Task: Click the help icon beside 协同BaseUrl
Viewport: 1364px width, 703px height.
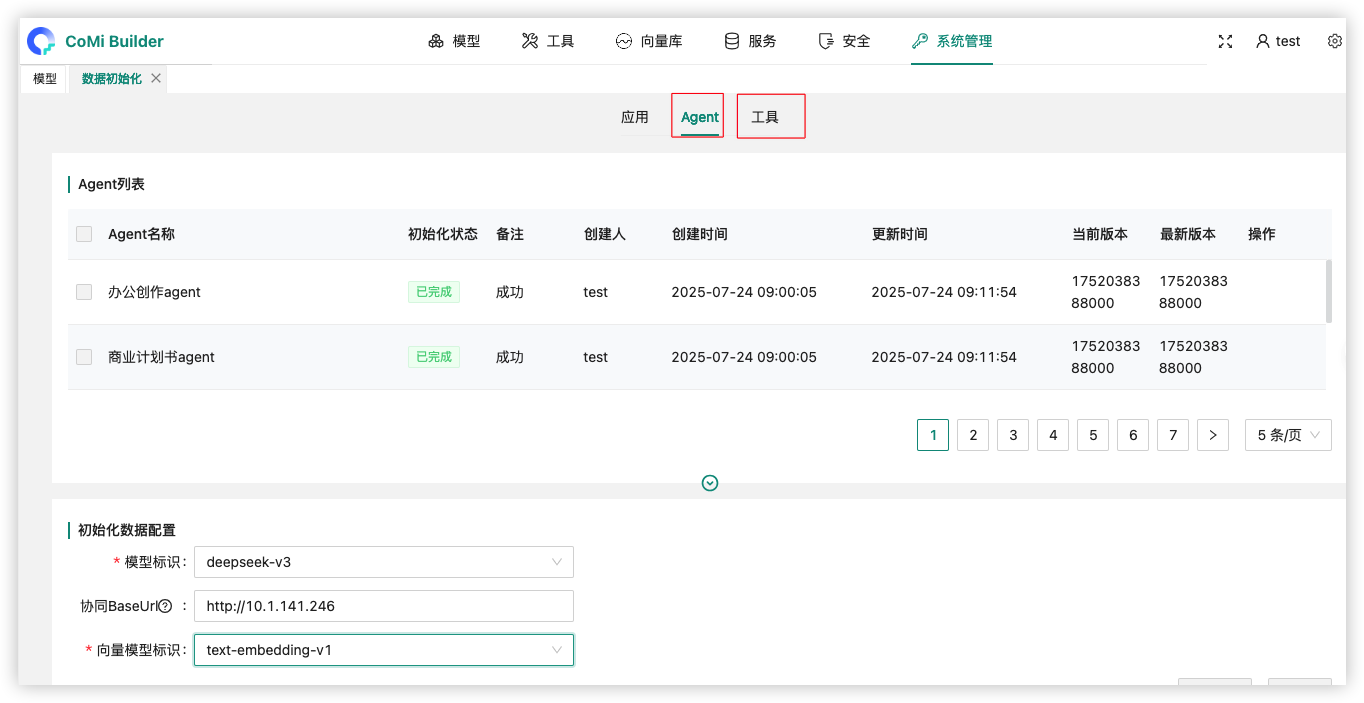Action: point(166,606)
